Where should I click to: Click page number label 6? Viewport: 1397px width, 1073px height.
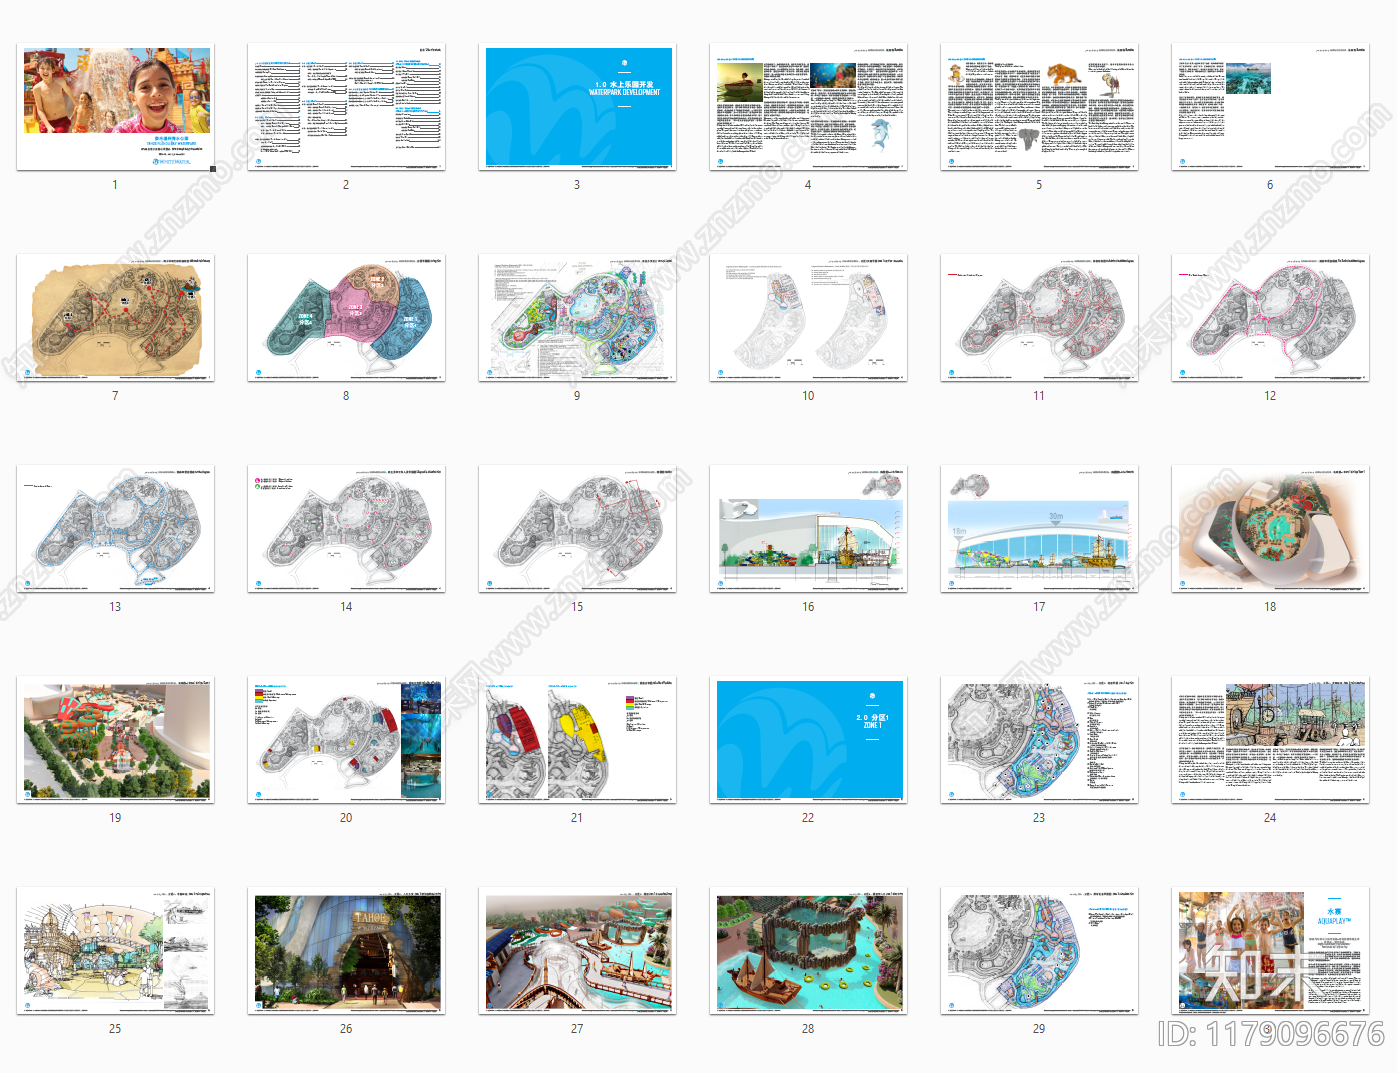(x=1270, y=185)
